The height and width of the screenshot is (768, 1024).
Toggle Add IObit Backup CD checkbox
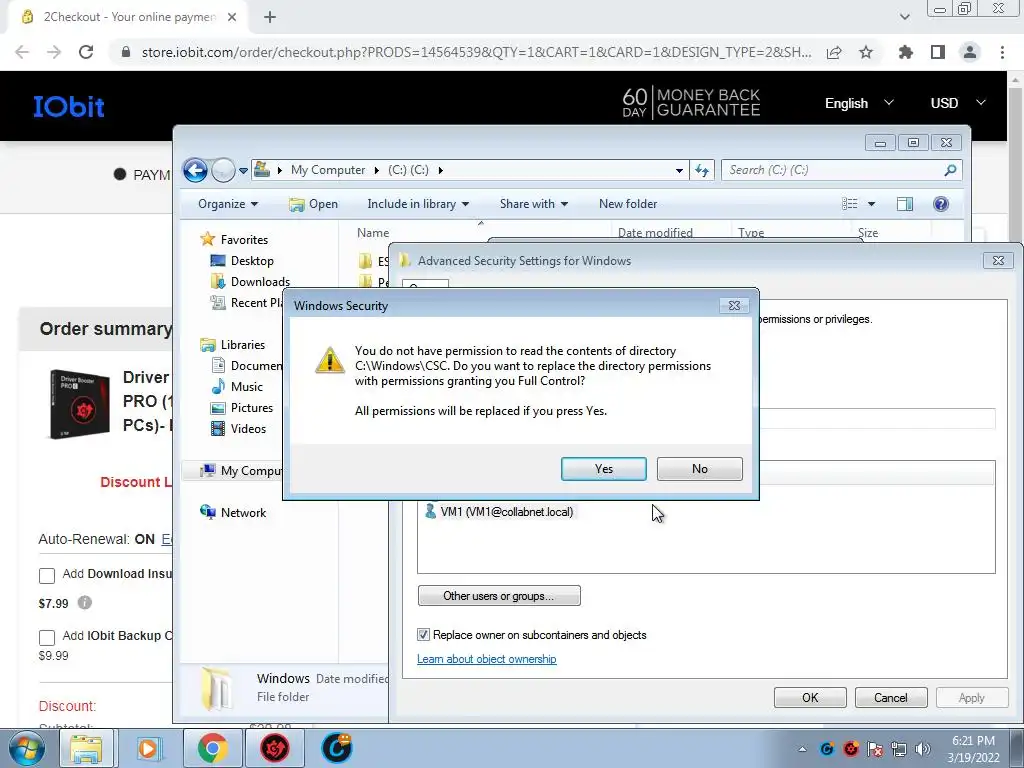click(x=47, y=637)
